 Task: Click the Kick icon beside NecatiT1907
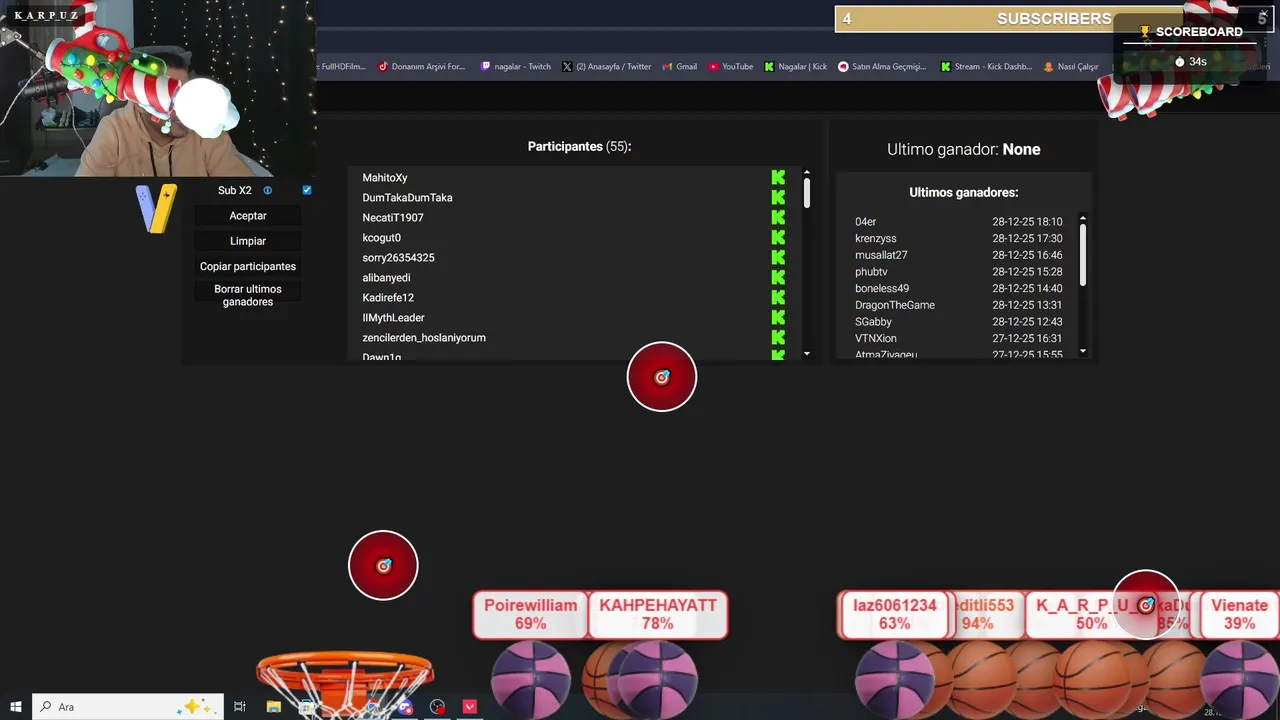tap(778, 217)
